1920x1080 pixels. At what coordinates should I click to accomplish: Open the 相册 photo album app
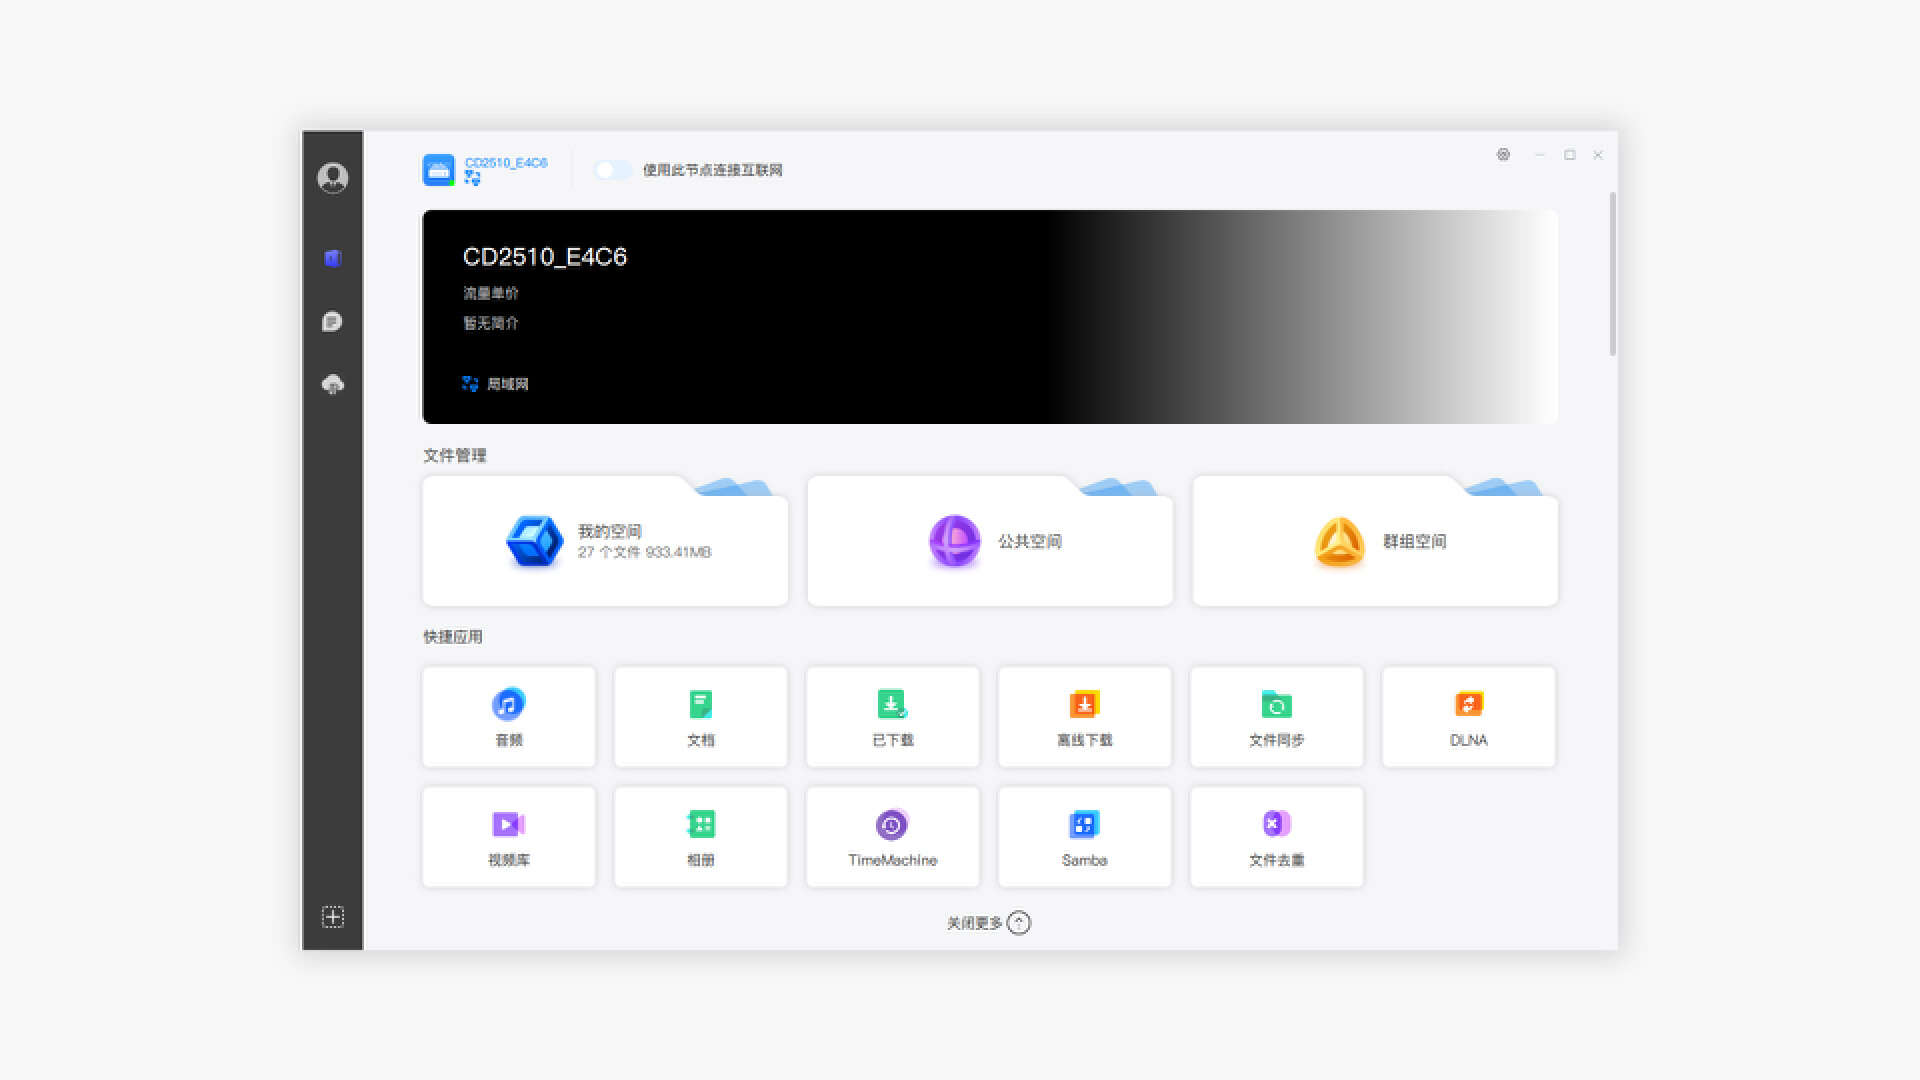pyautogui.click(x=700, y=836)
